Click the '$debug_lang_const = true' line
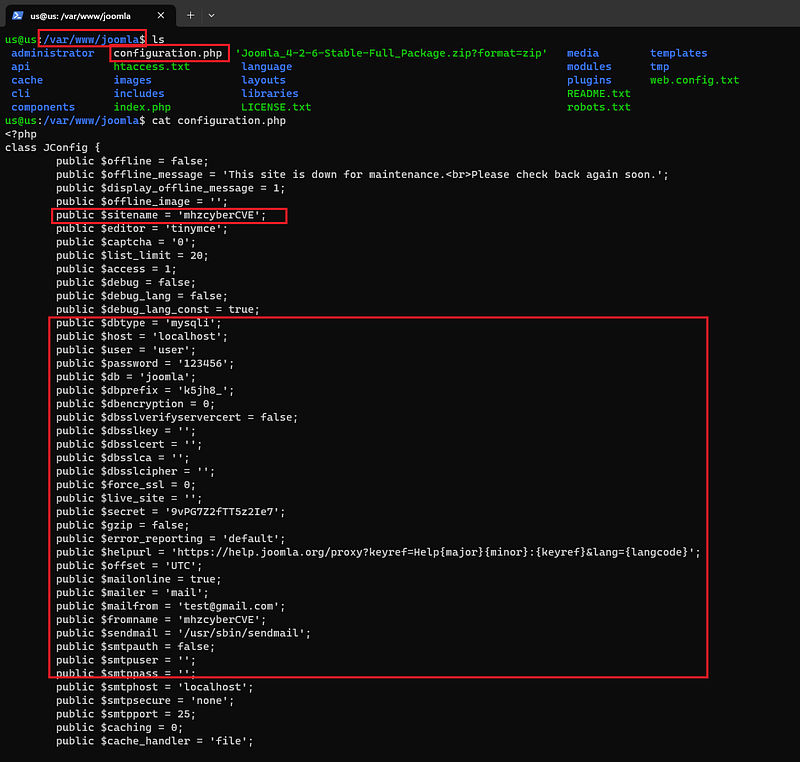The image size is (800, 762). tap(158, 310)
